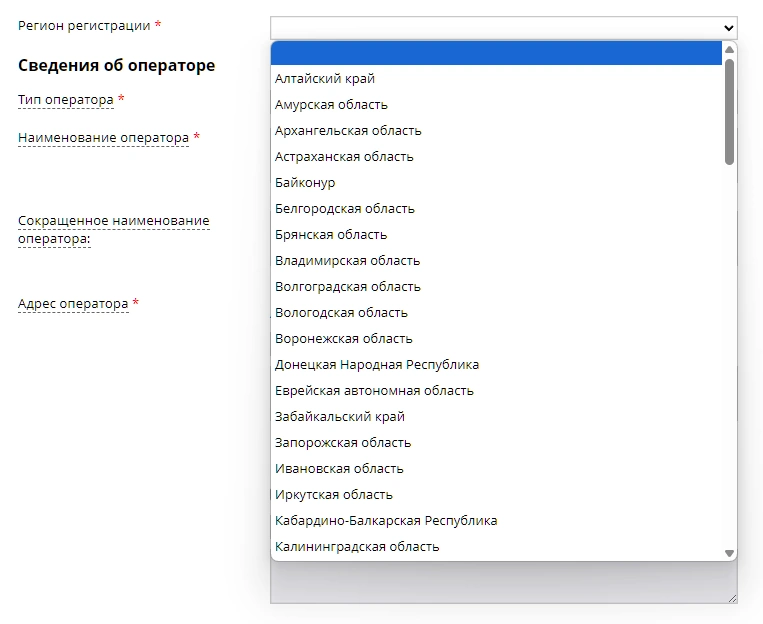Pick Владимирская область from dropdown
Viewport: 763px width, 624px height.
(347, 261)
